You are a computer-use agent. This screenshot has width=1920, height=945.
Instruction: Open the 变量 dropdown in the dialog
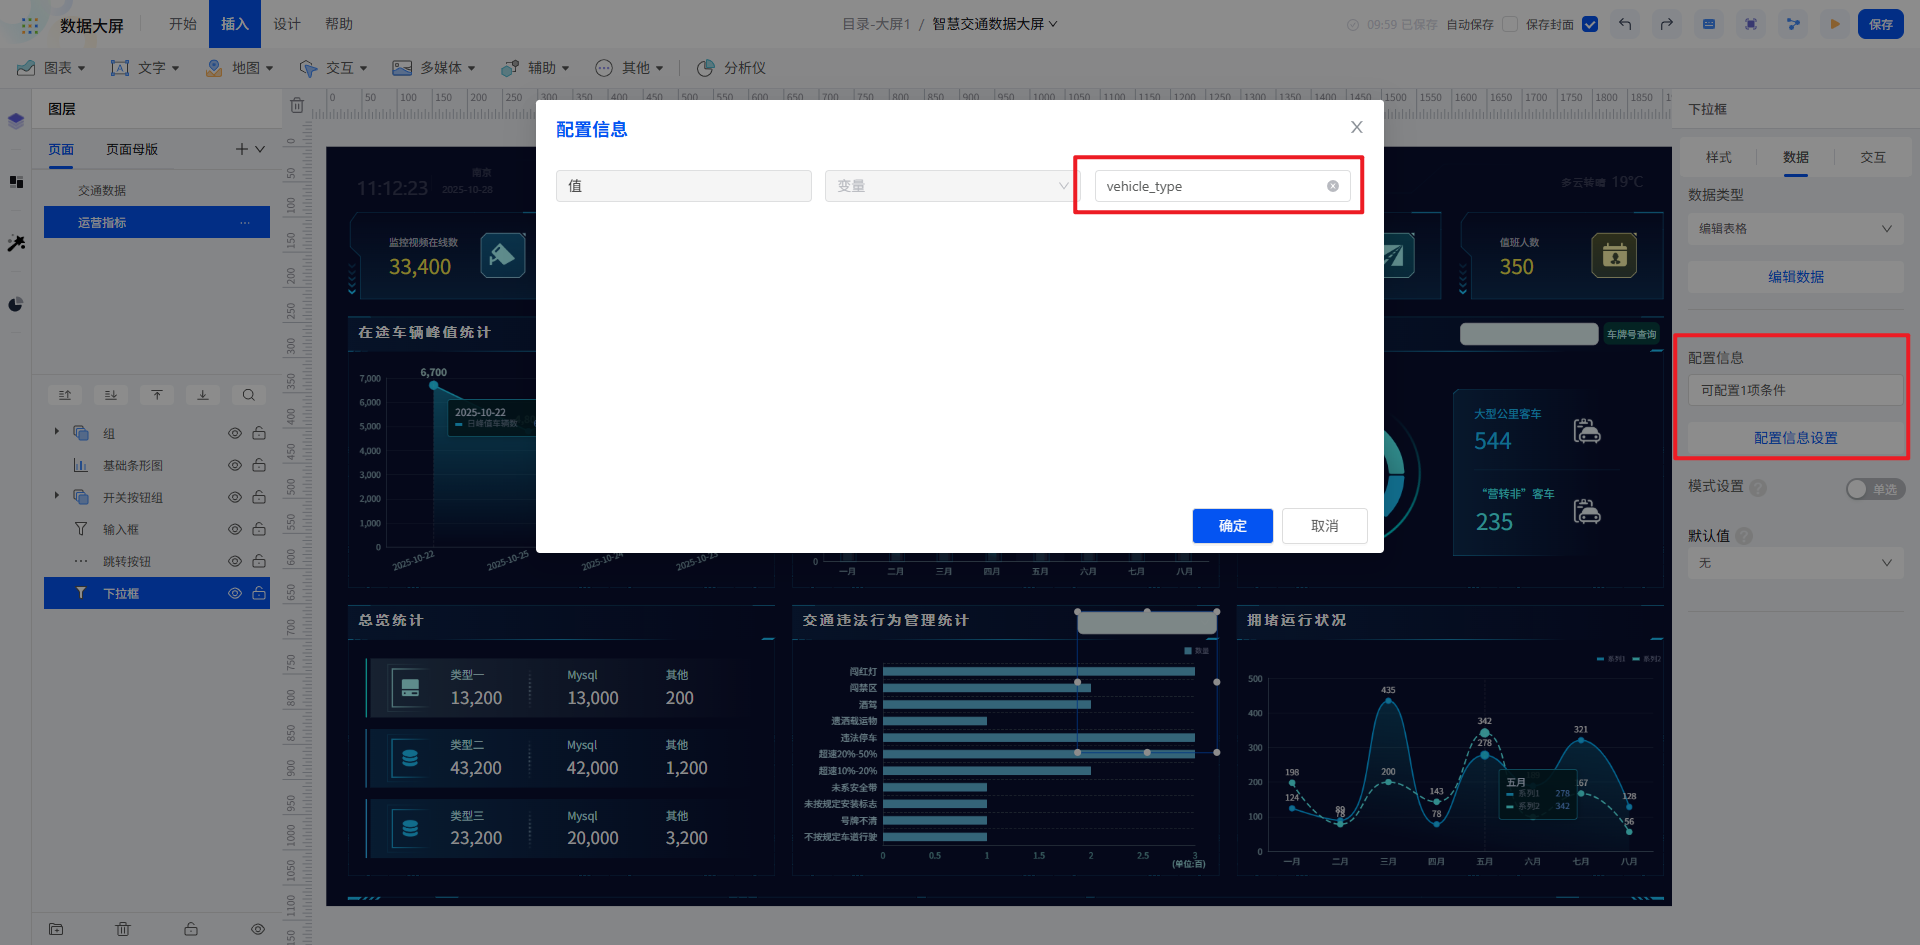click(x=951, y=186)
